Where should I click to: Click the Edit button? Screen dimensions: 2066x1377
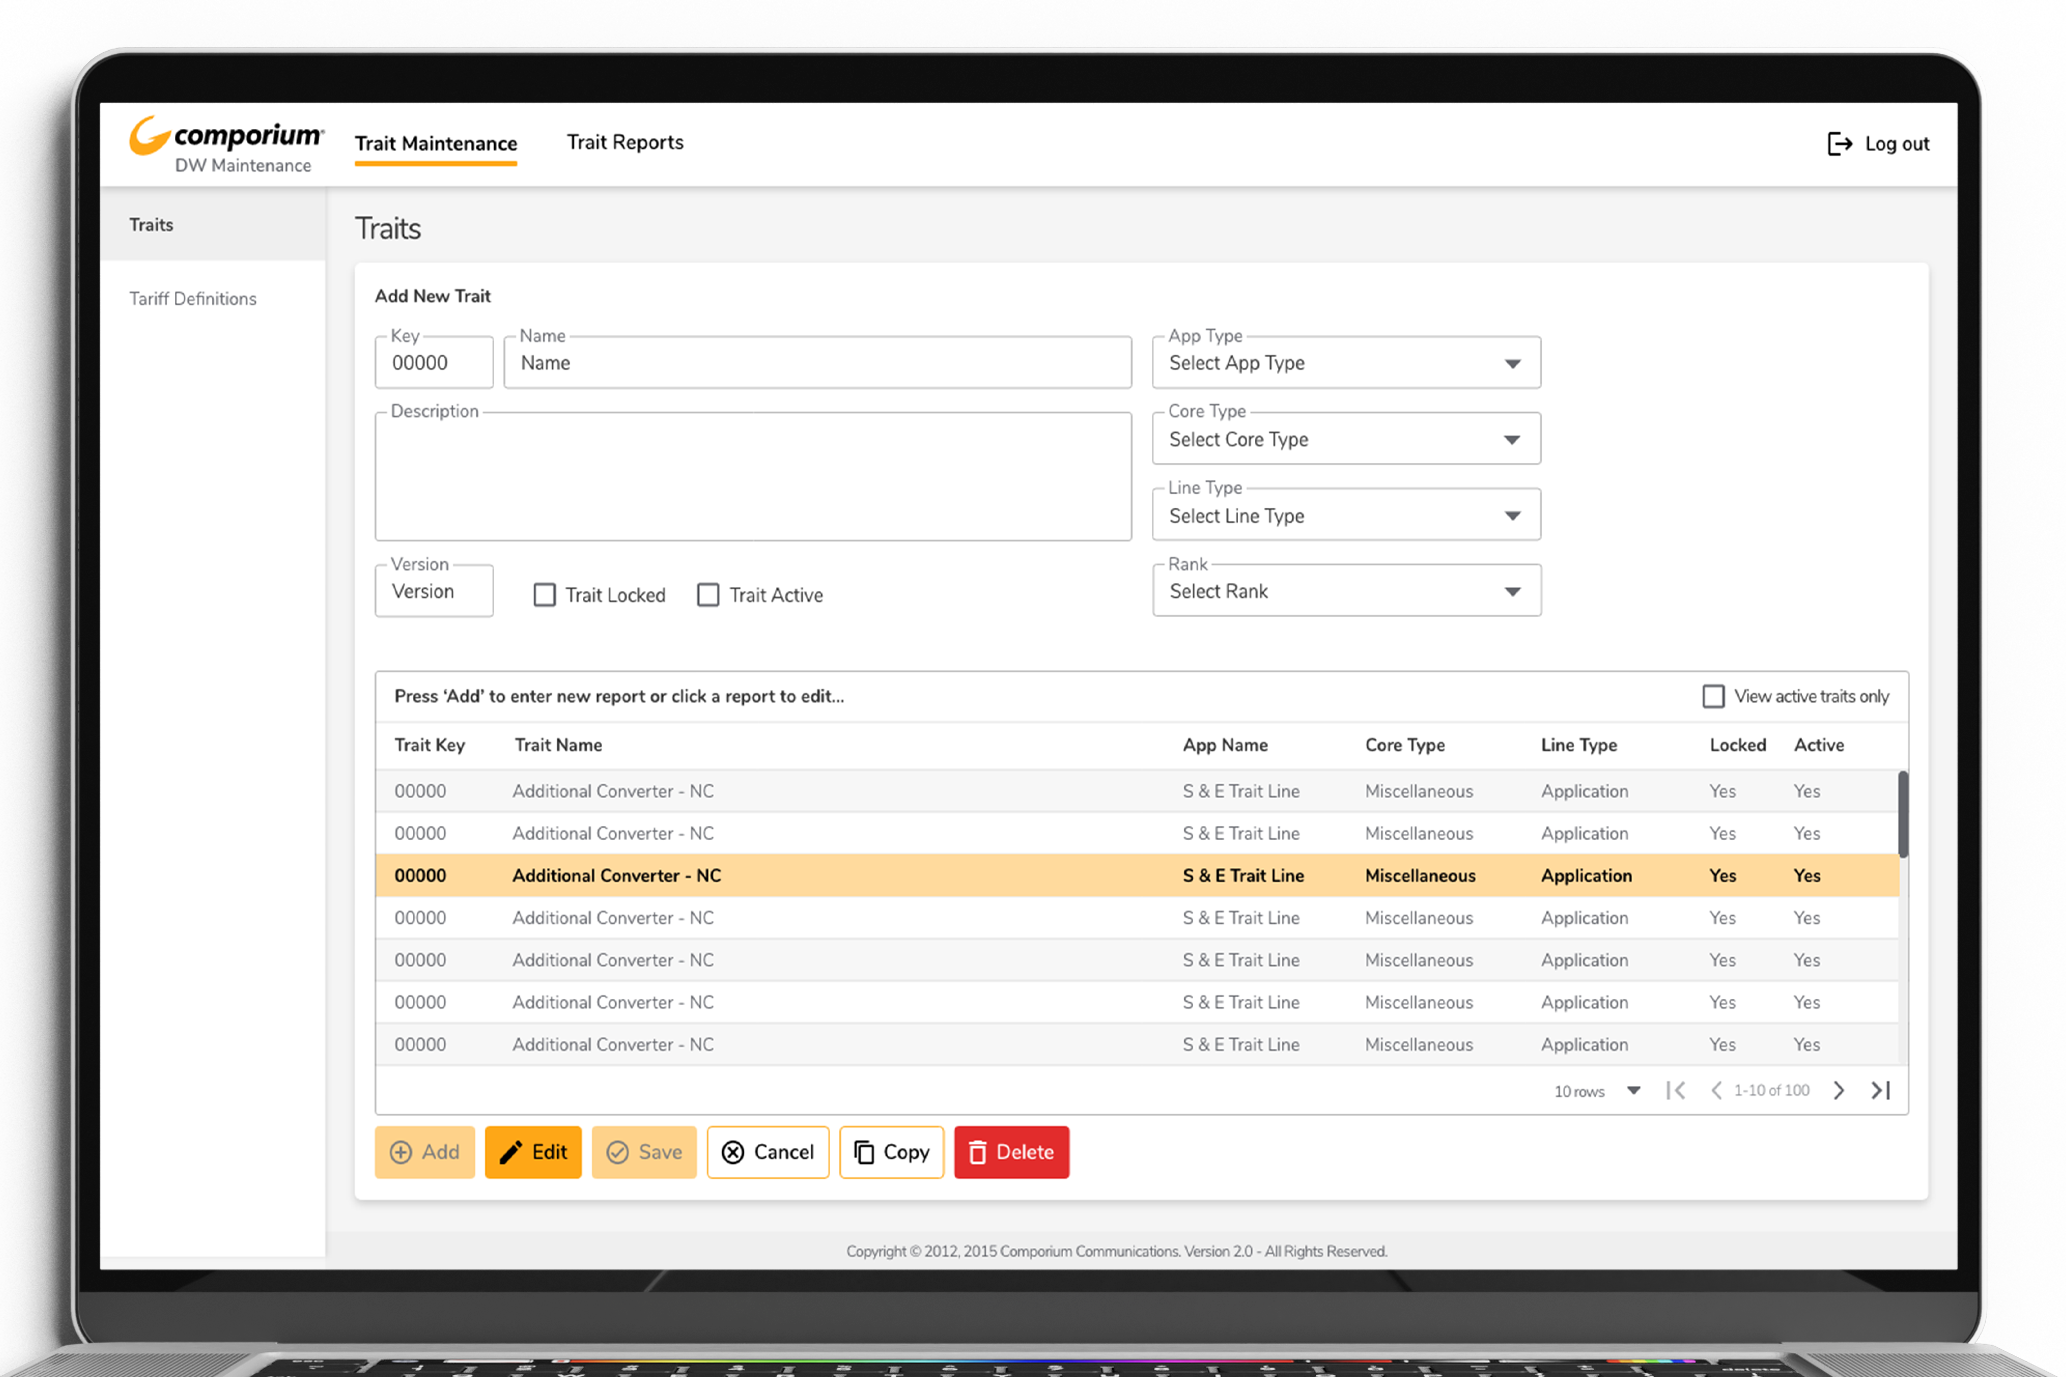(x=533, y=1152)
